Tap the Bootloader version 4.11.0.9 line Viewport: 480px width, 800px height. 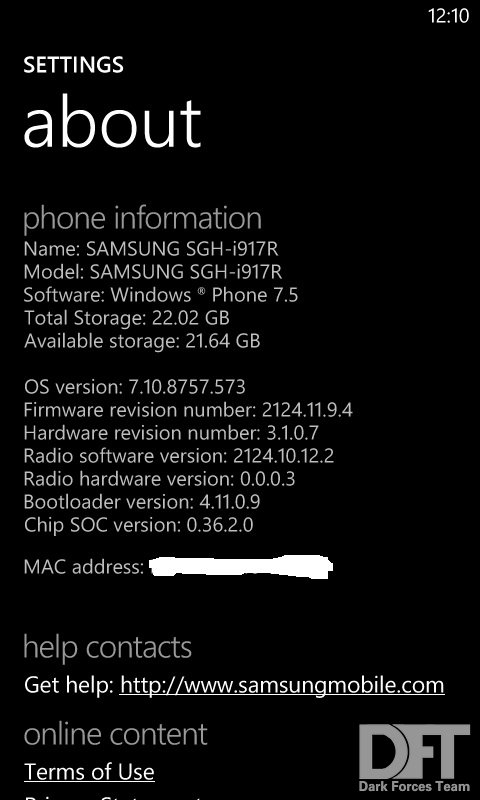click(142, 502)
